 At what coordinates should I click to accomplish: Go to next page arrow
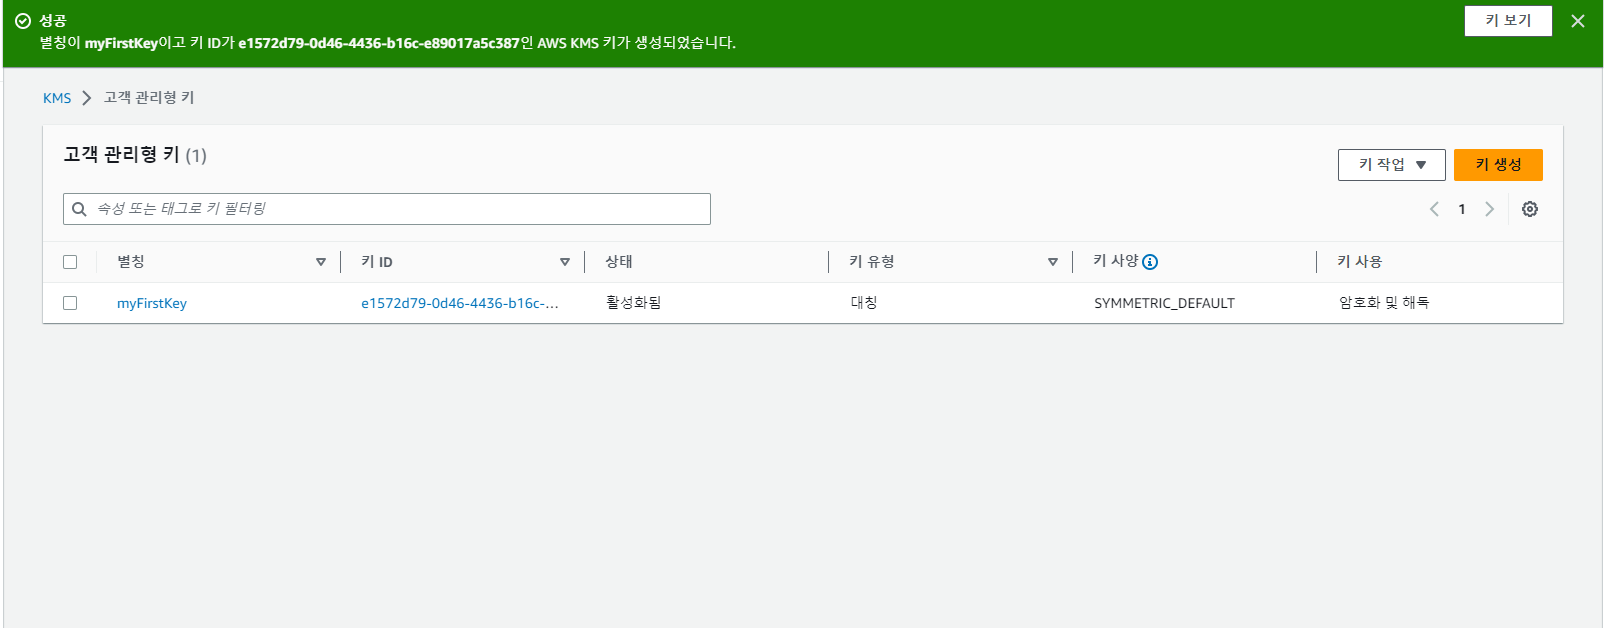tap(1489, 209)
